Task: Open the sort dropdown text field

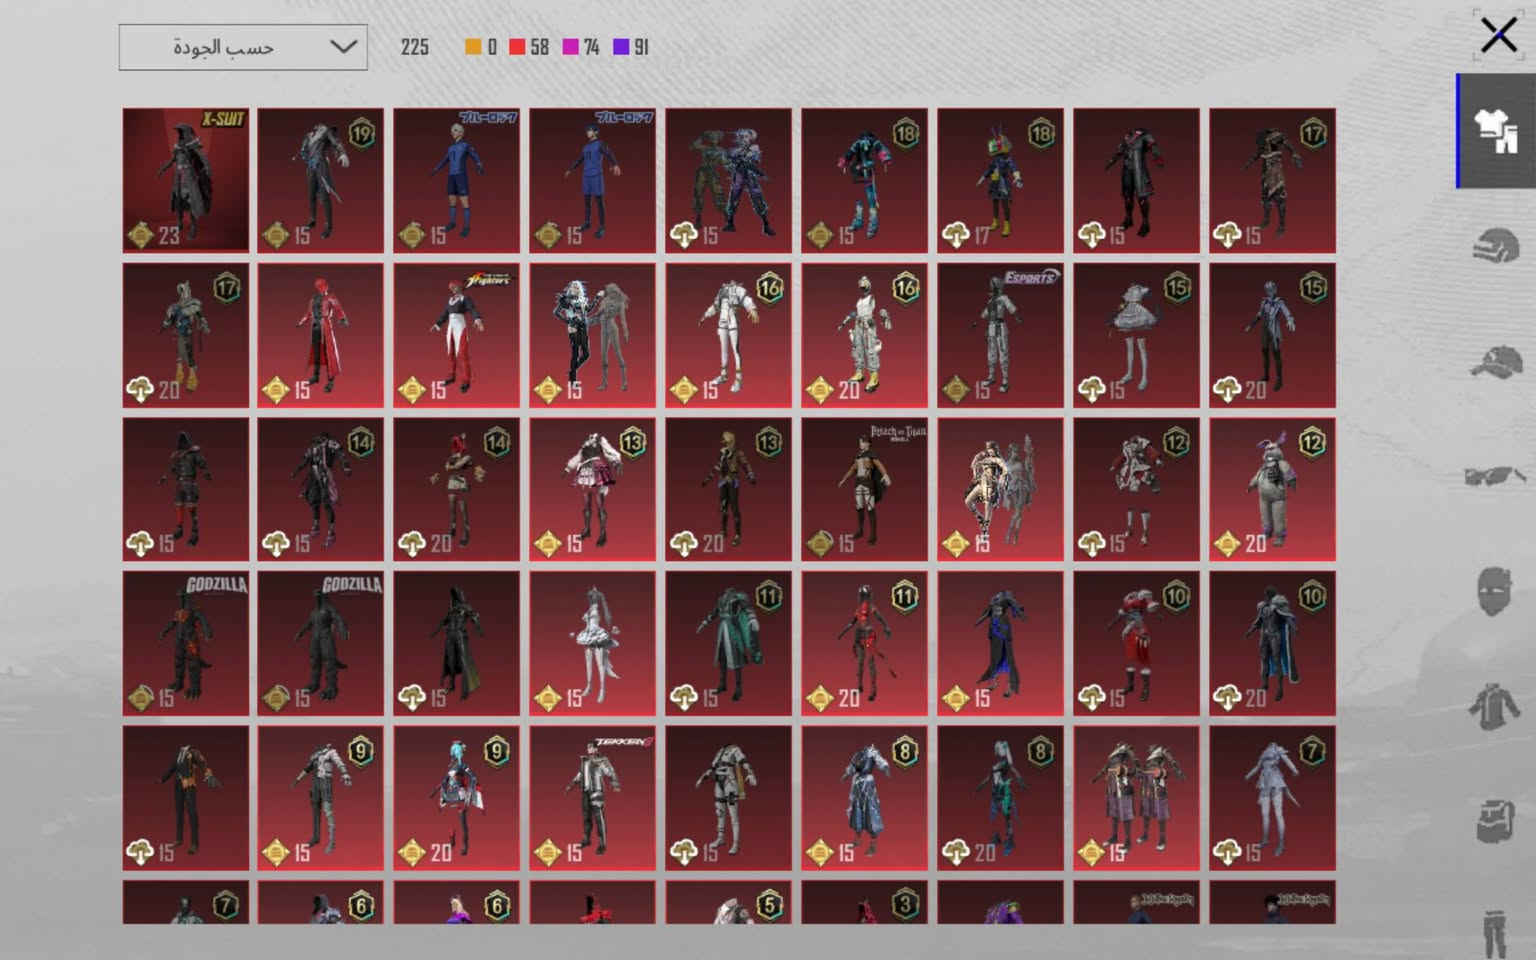Action: click(x=243, y=47)
